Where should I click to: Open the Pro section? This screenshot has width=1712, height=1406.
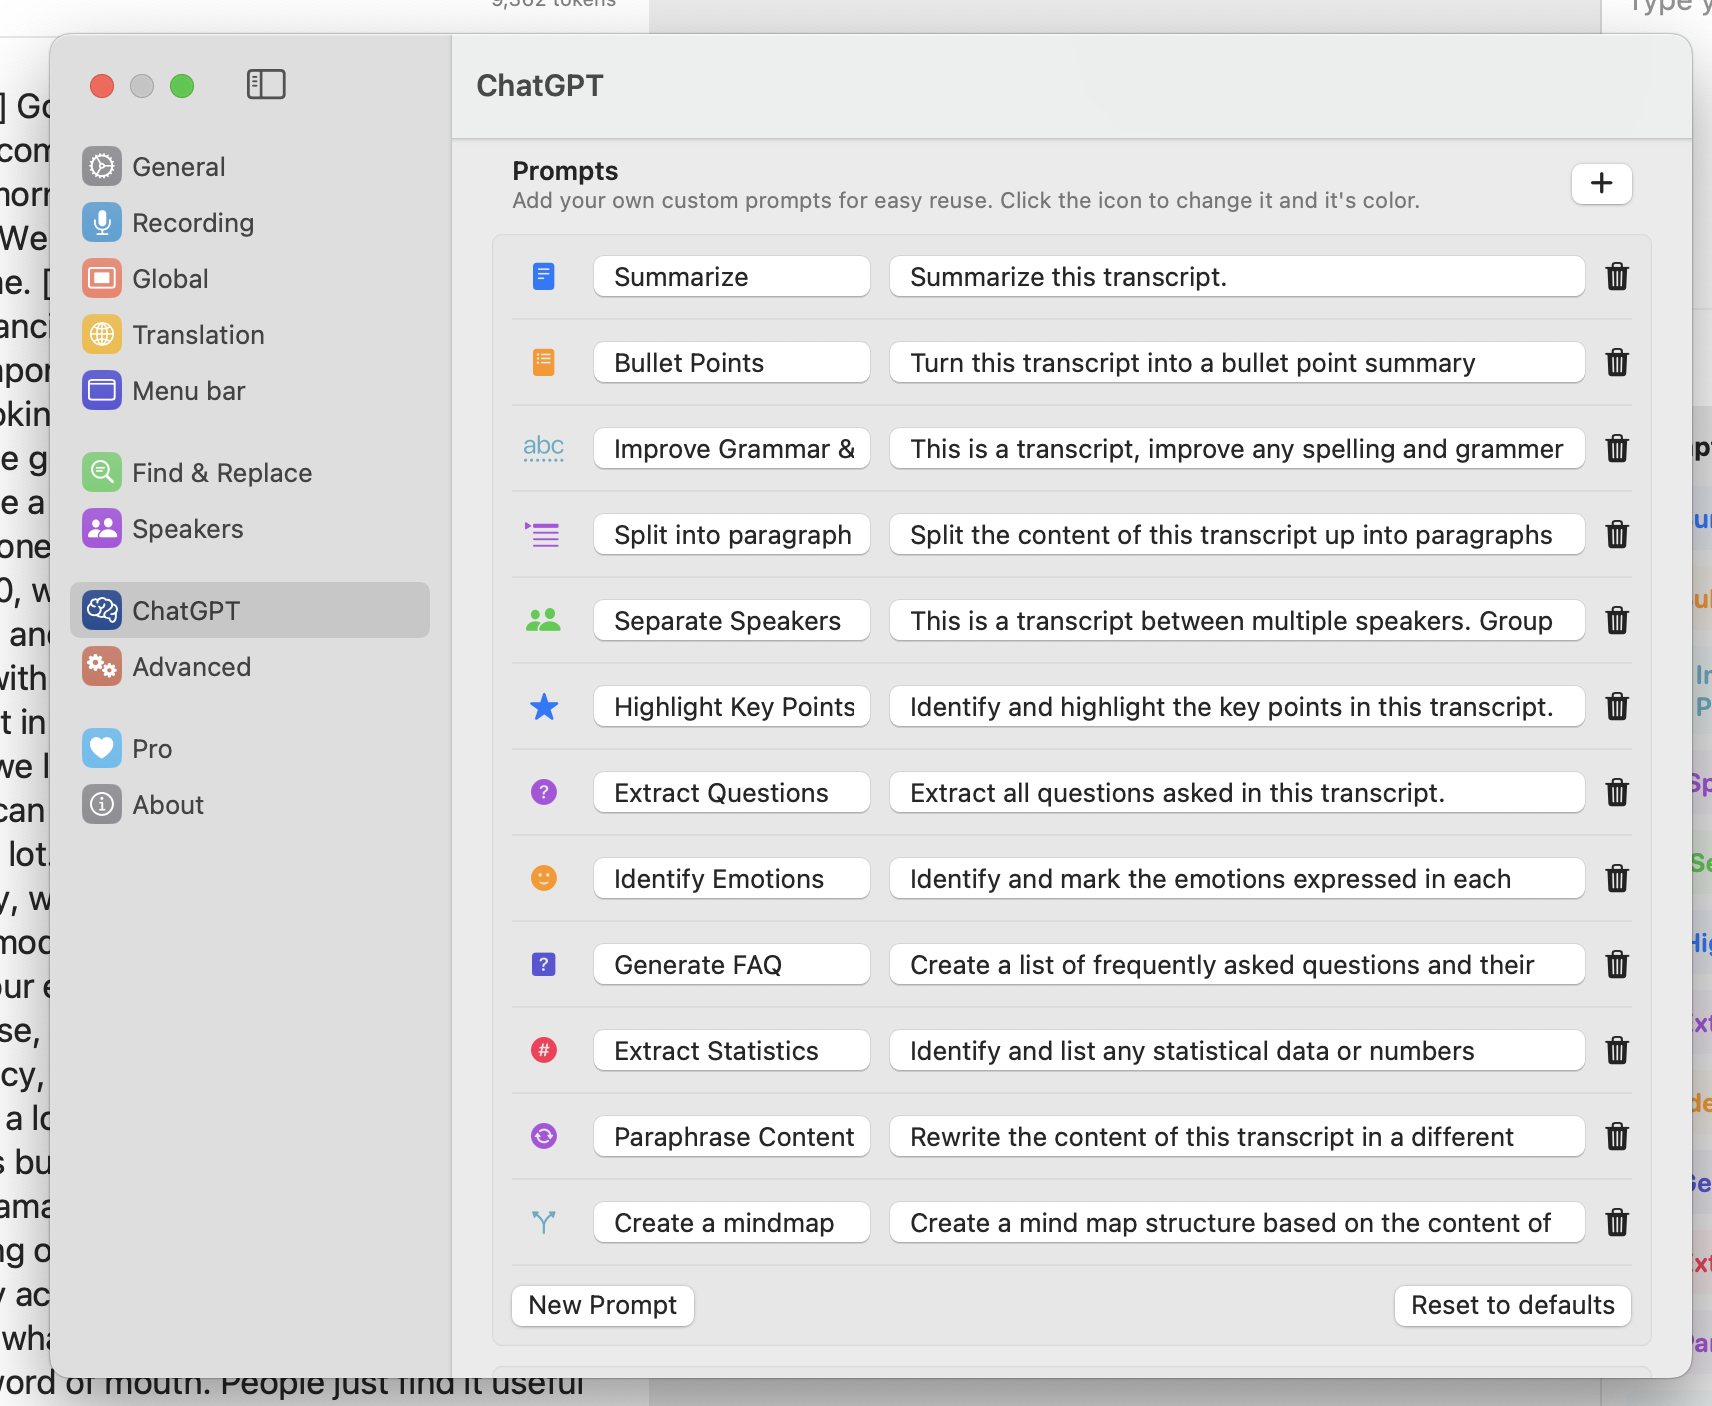click(250, 749)
